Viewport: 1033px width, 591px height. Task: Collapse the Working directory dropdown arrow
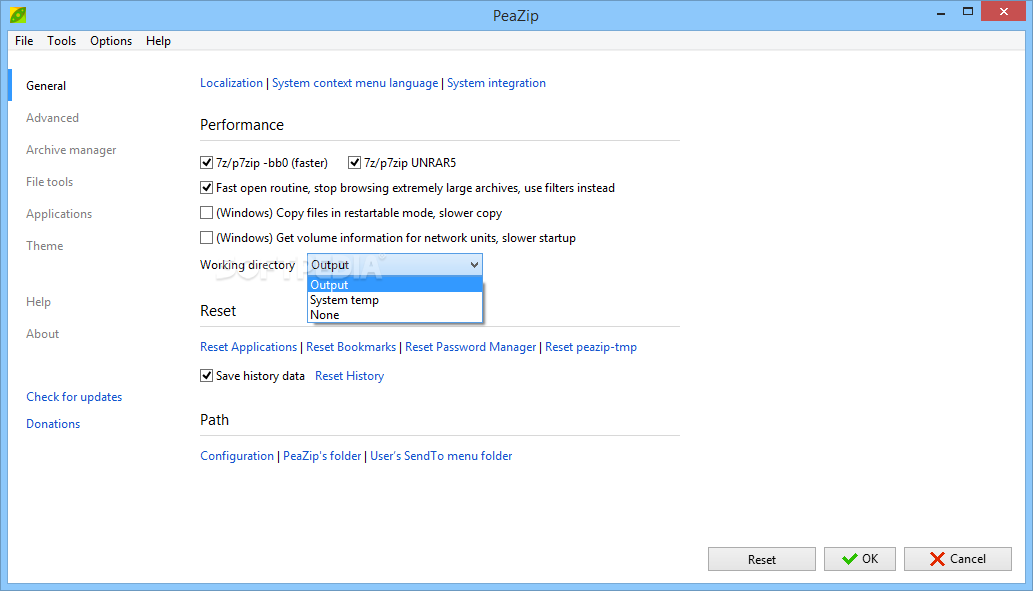[x=474, y=265]
